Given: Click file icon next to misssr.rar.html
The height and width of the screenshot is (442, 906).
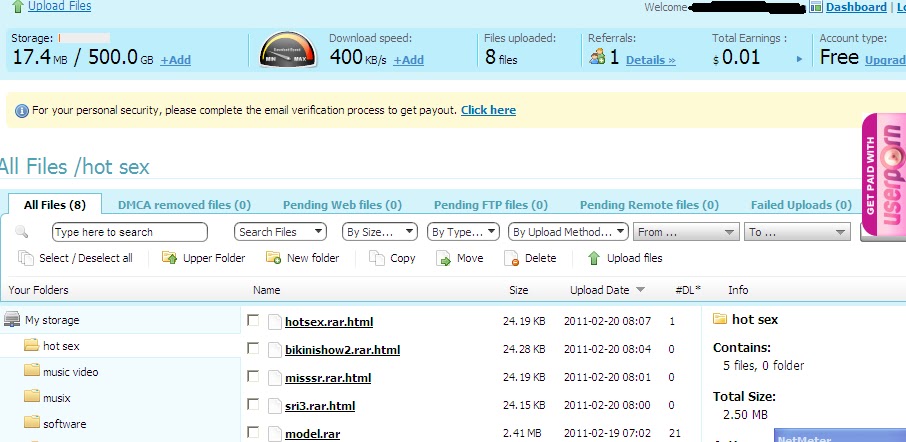Looking at the screenshot, I should 274,378.
